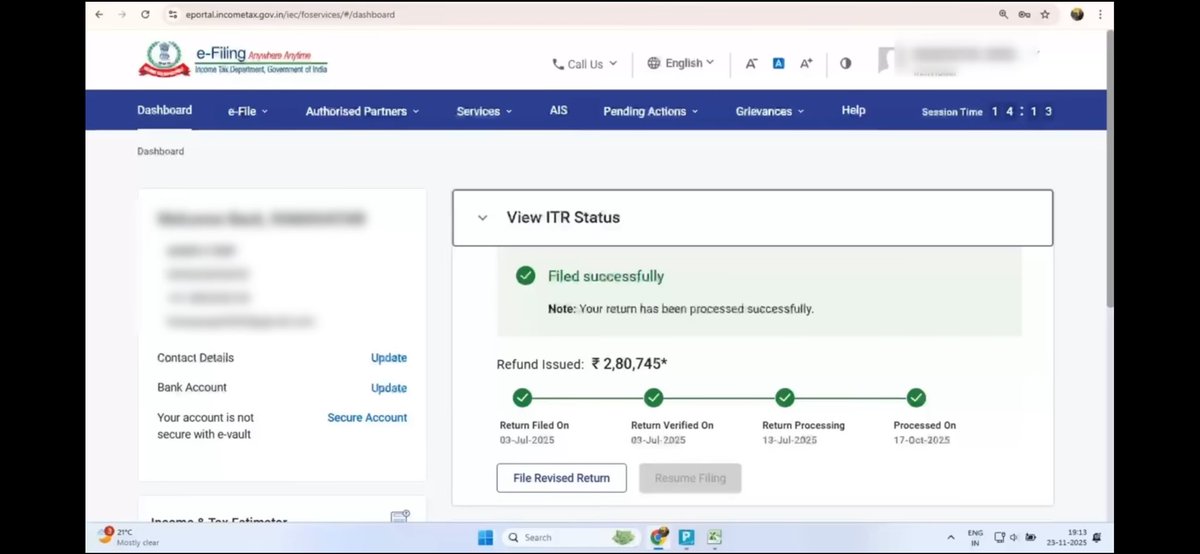1200x554 pixels.
Task: Click the Processed On checkmark
Action: coord(916,398)
